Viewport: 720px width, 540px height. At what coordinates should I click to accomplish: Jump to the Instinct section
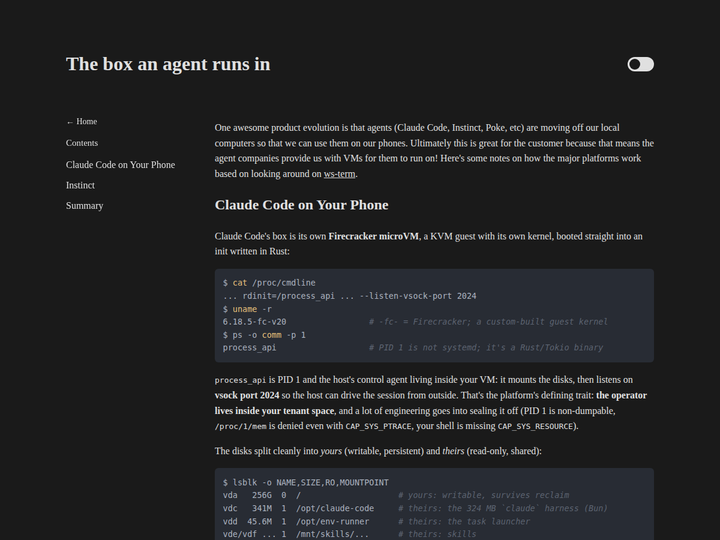click(x=80, y=186)
